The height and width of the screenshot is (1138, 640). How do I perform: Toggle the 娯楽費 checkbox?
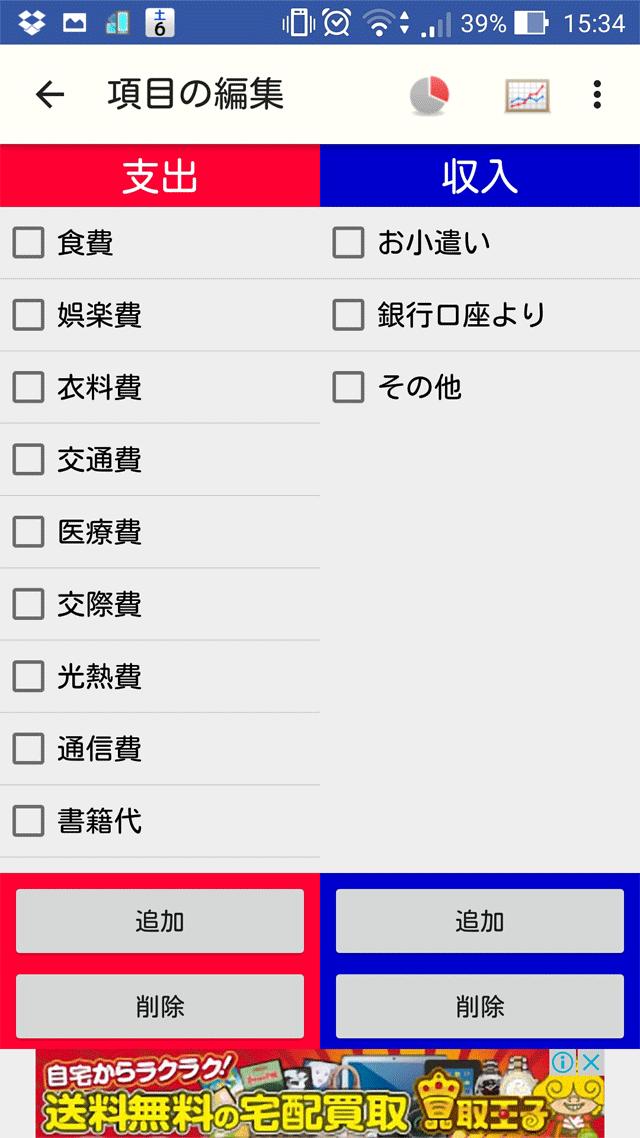click(28, 315)
